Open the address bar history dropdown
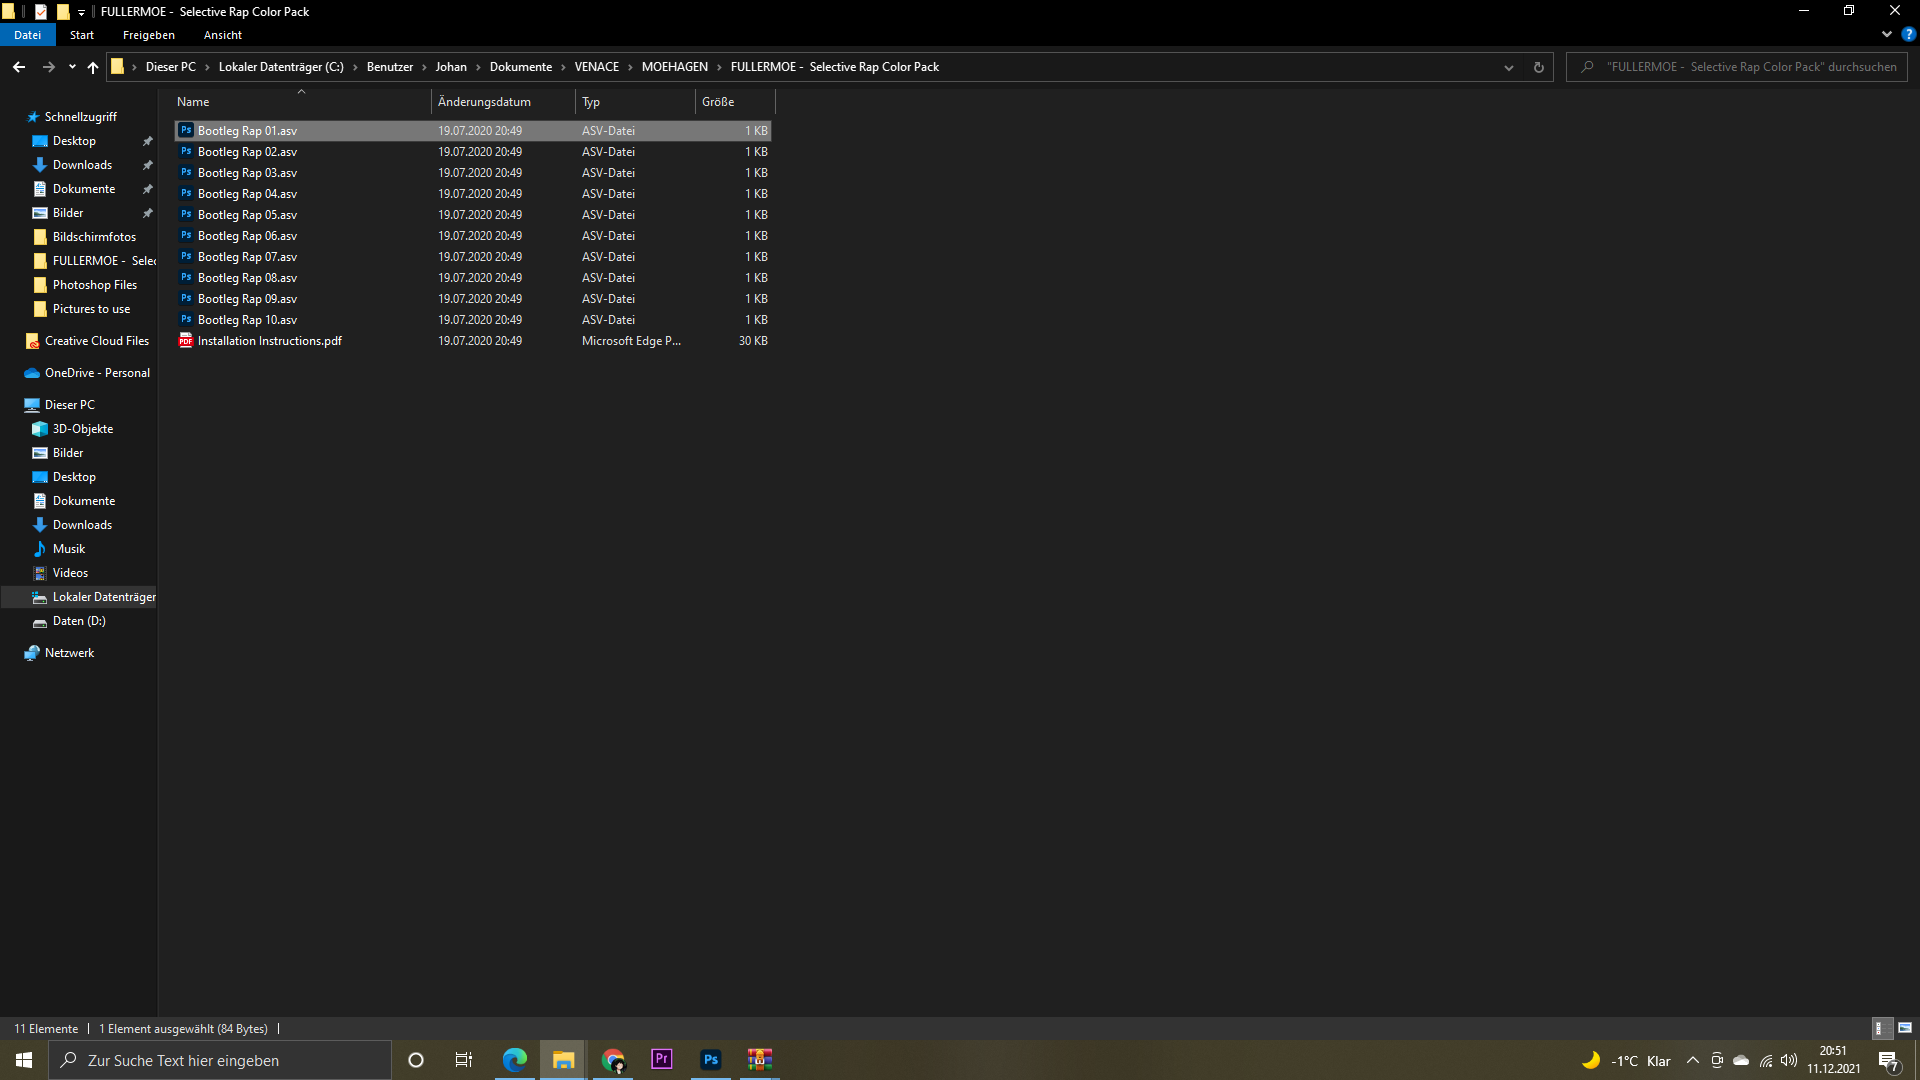Viewport: 1920px width, 1080px height. pos(1508,67)
